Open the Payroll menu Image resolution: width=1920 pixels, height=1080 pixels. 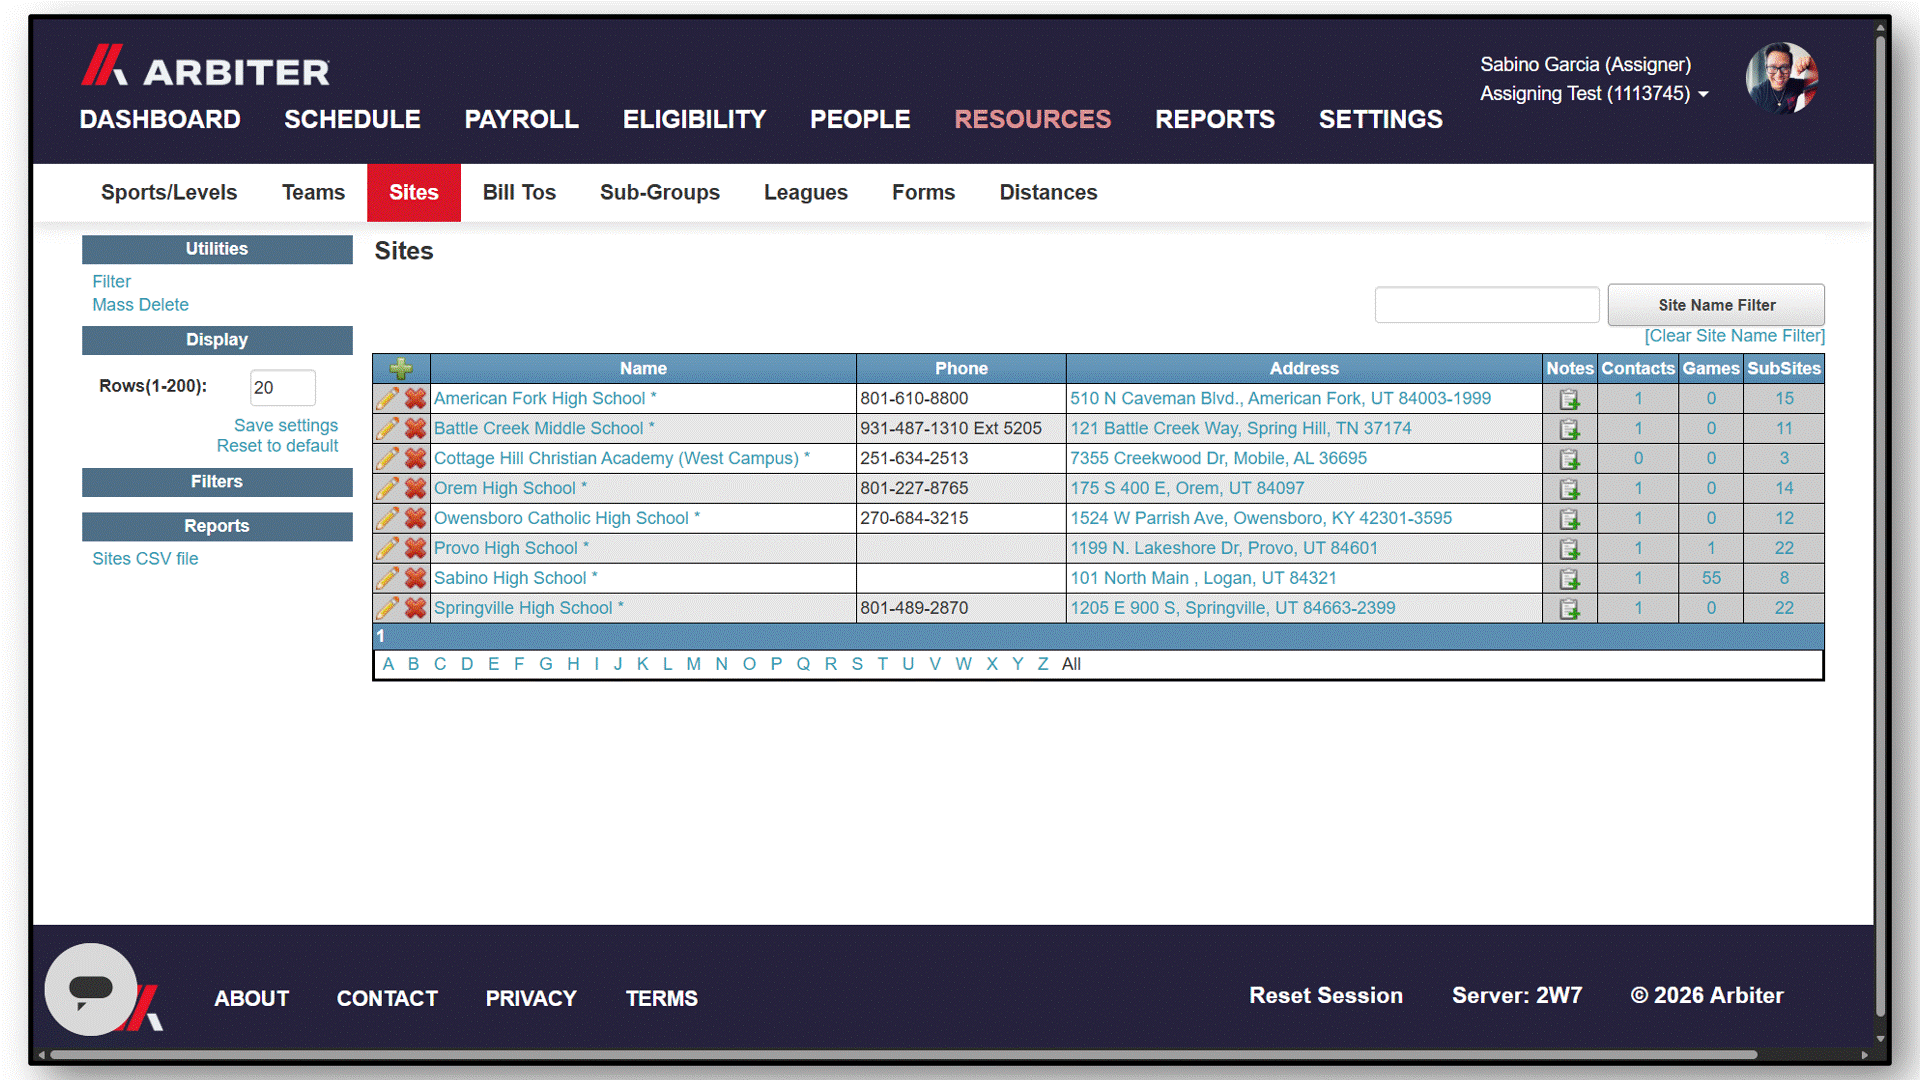pos(521,119)
